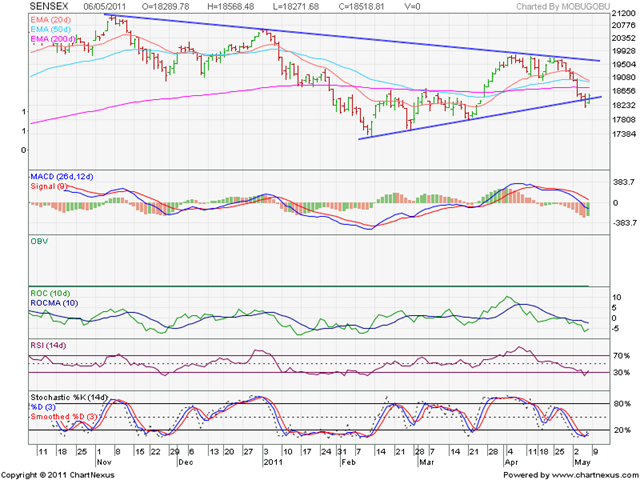Click the MACD (26d,12d) indicator label

click(x=62, y=177)
